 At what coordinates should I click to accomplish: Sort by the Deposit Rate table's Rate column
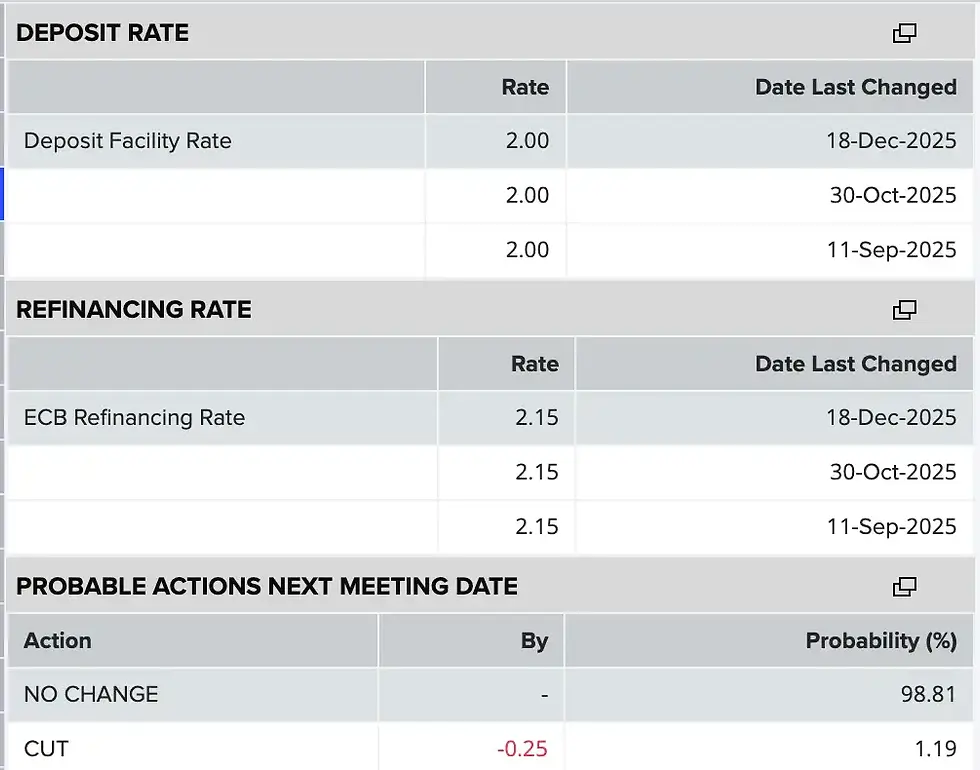coord(525,88)
